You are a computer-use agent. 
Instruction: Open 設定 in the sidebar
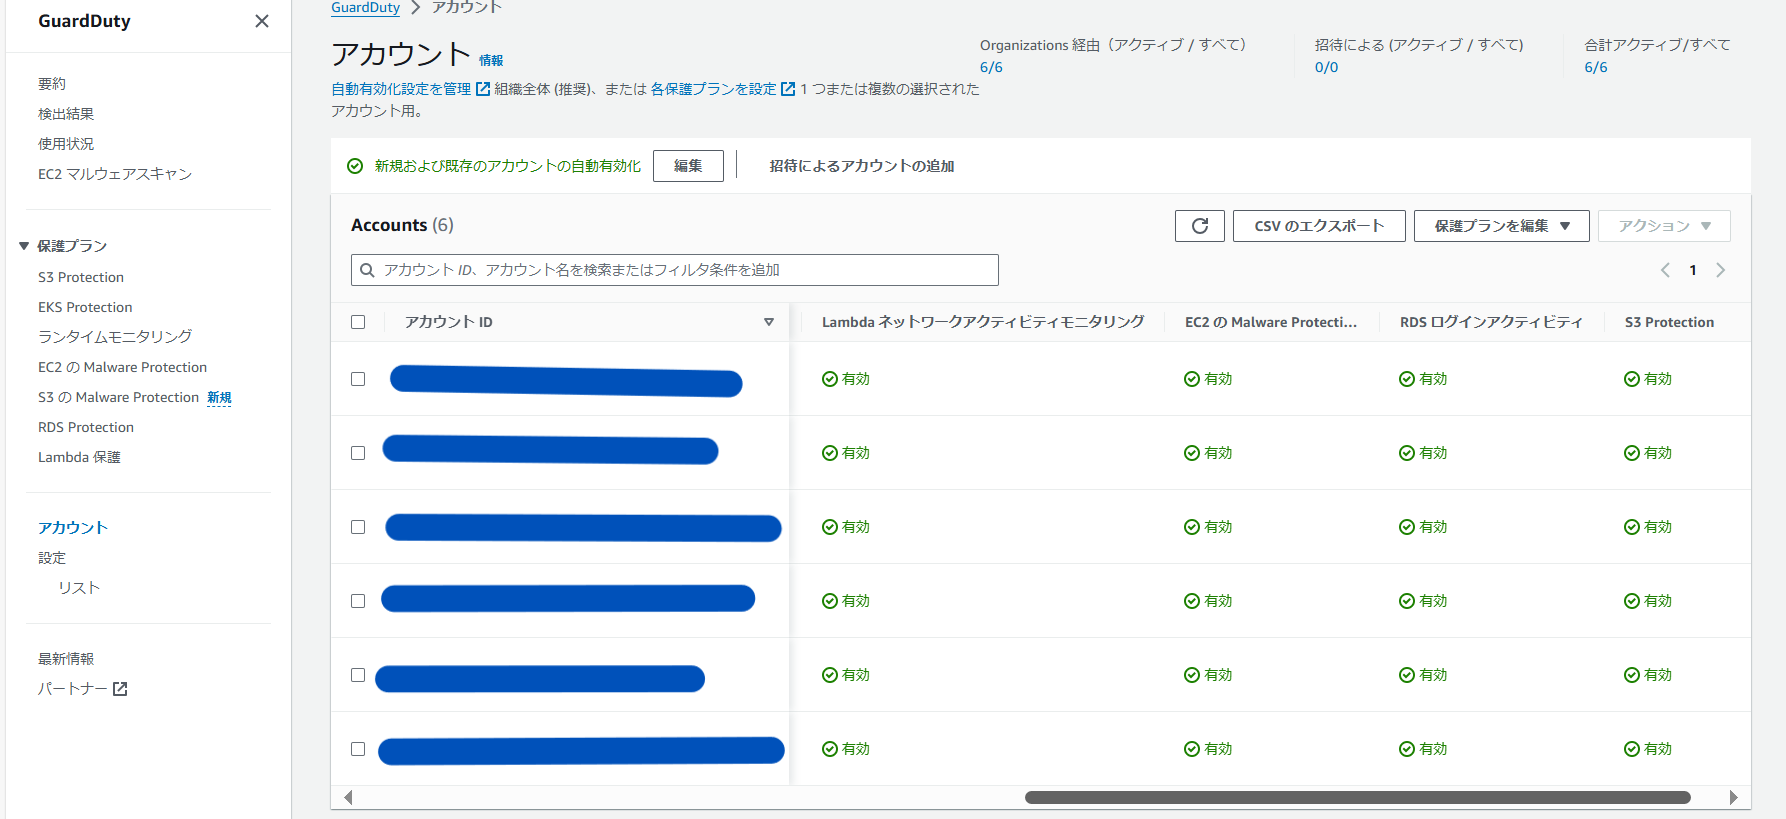[52, 558]
